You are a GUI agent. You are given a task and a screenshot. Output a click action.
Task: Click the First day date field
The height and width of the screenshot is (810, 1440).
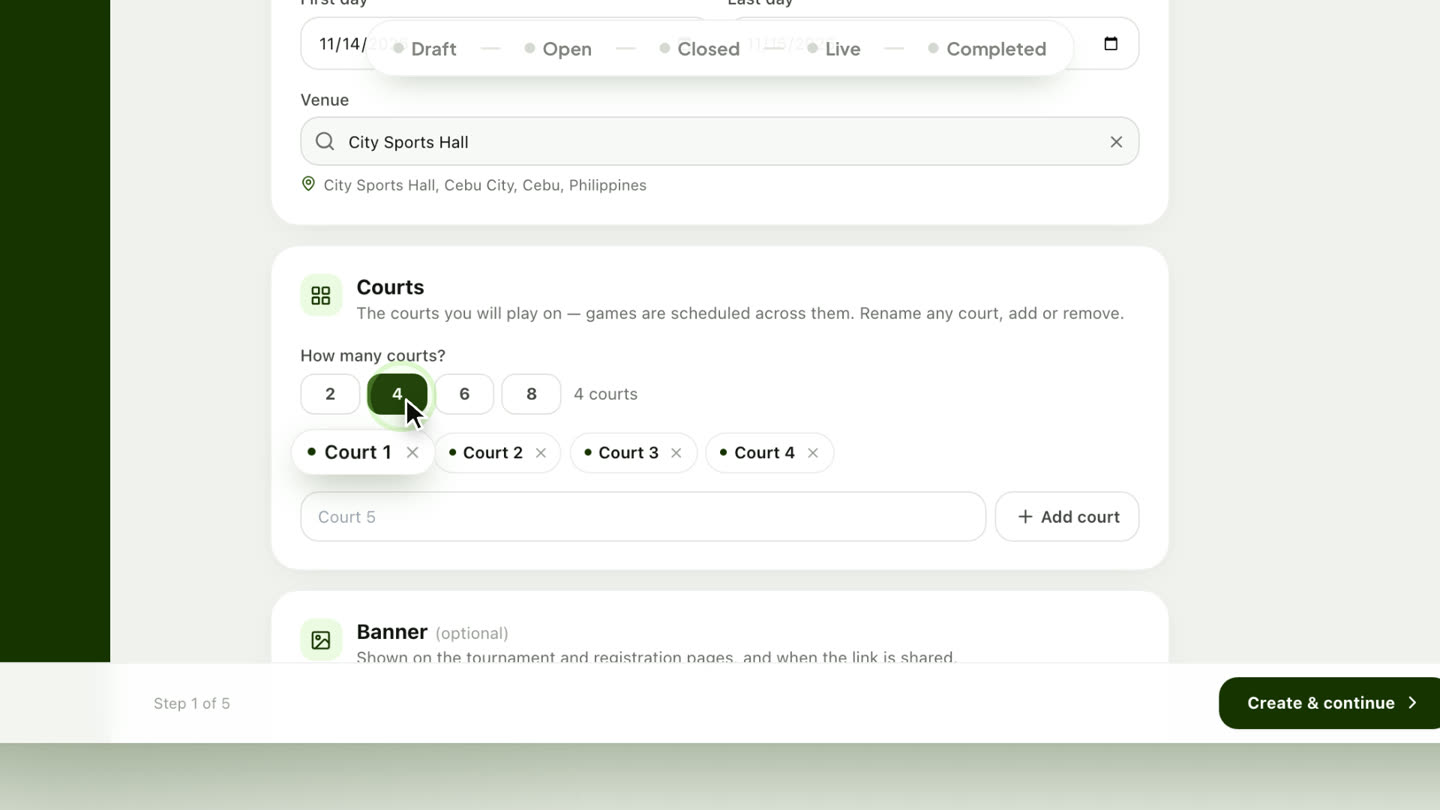pos(505,43)
